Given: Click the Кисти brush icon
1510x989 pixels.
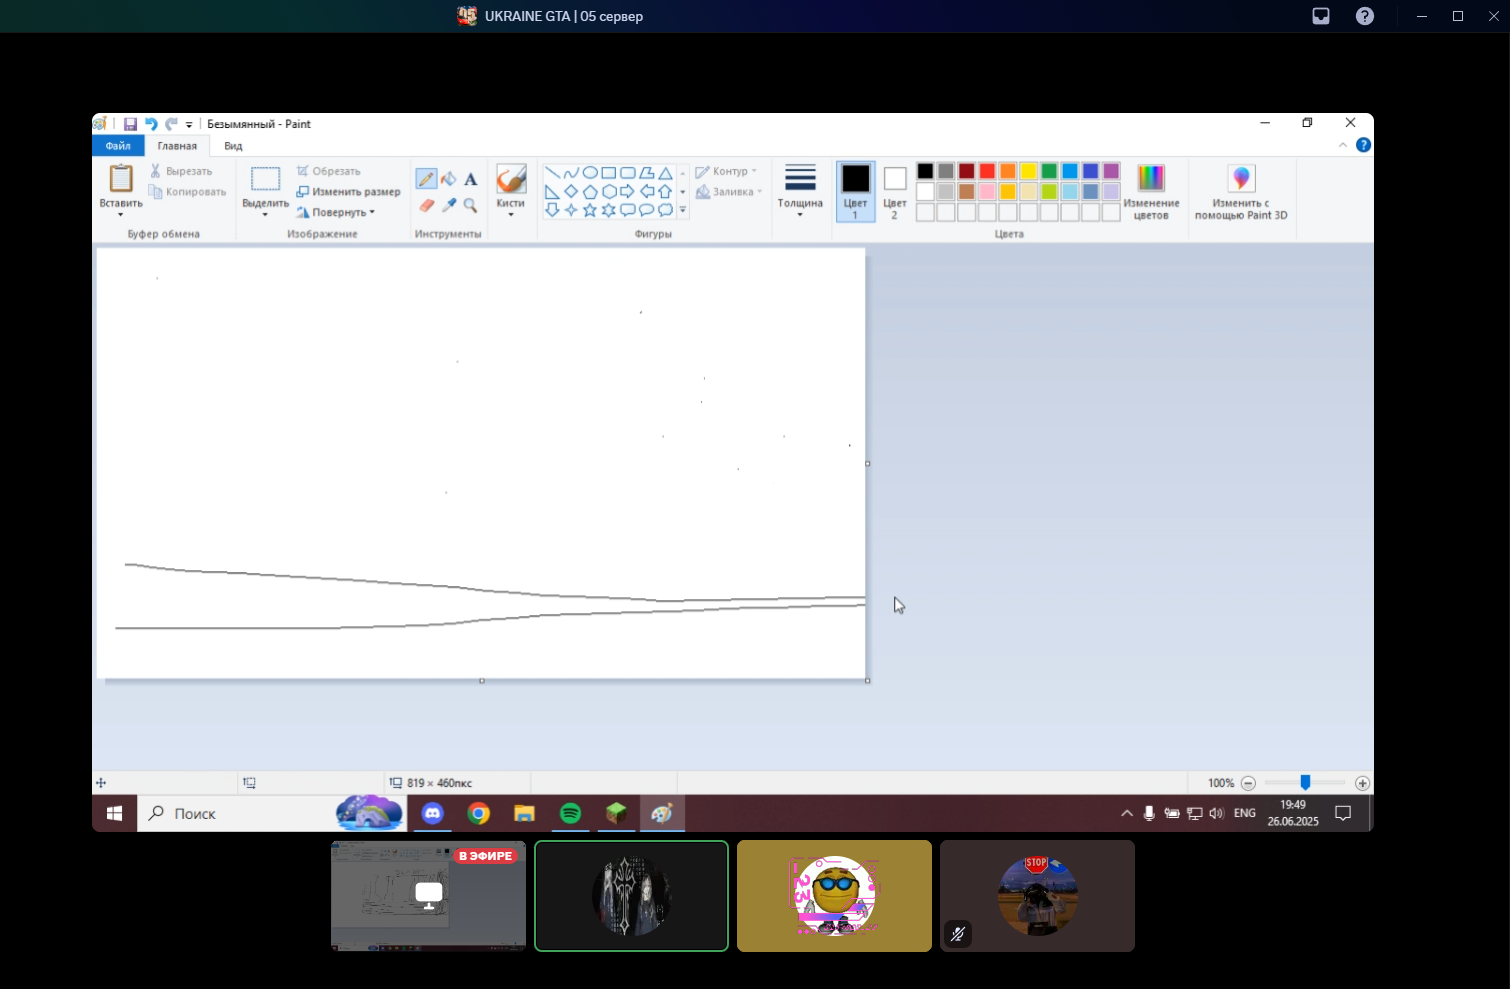Looking at the screenshot, I should click(x=511, y=179).
